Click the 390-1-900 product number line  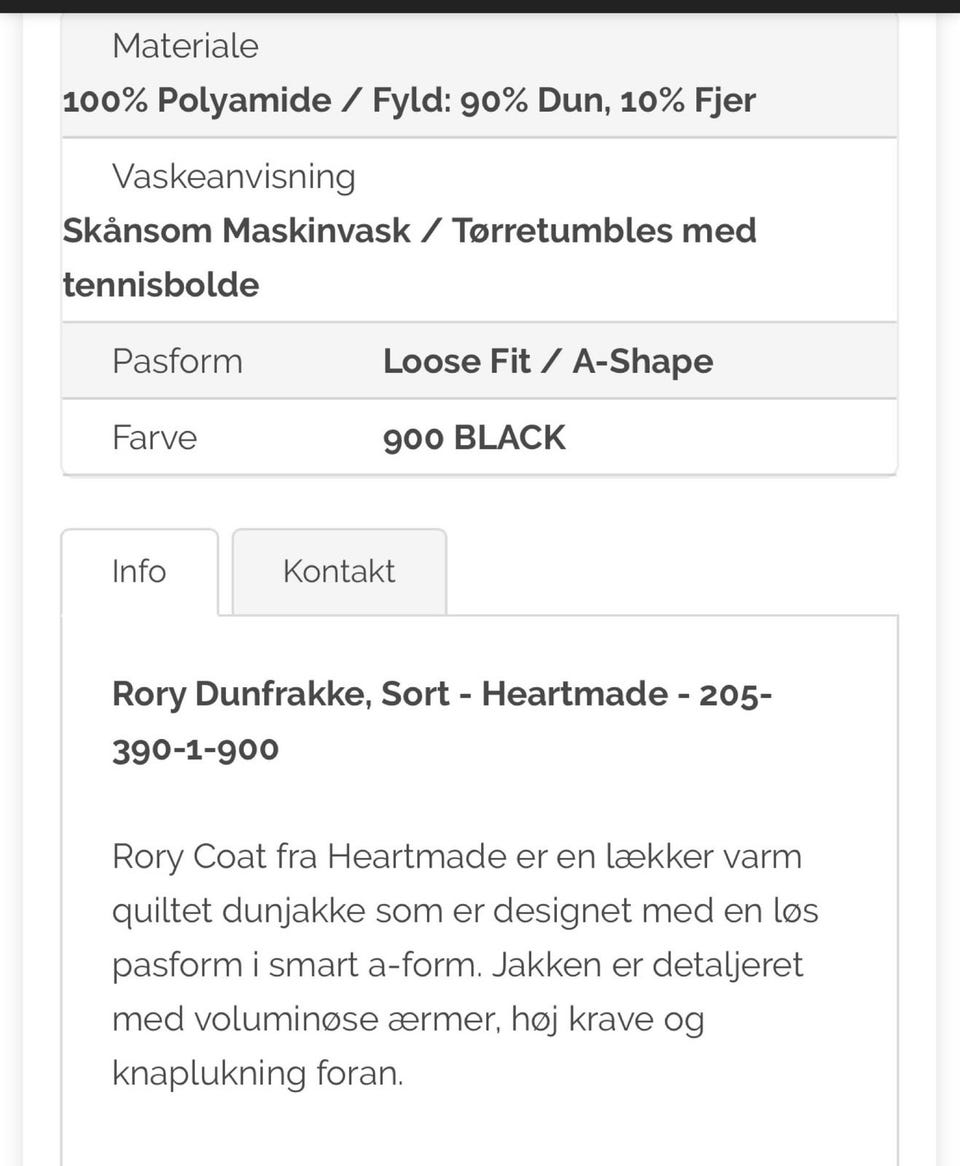[195, 748]
